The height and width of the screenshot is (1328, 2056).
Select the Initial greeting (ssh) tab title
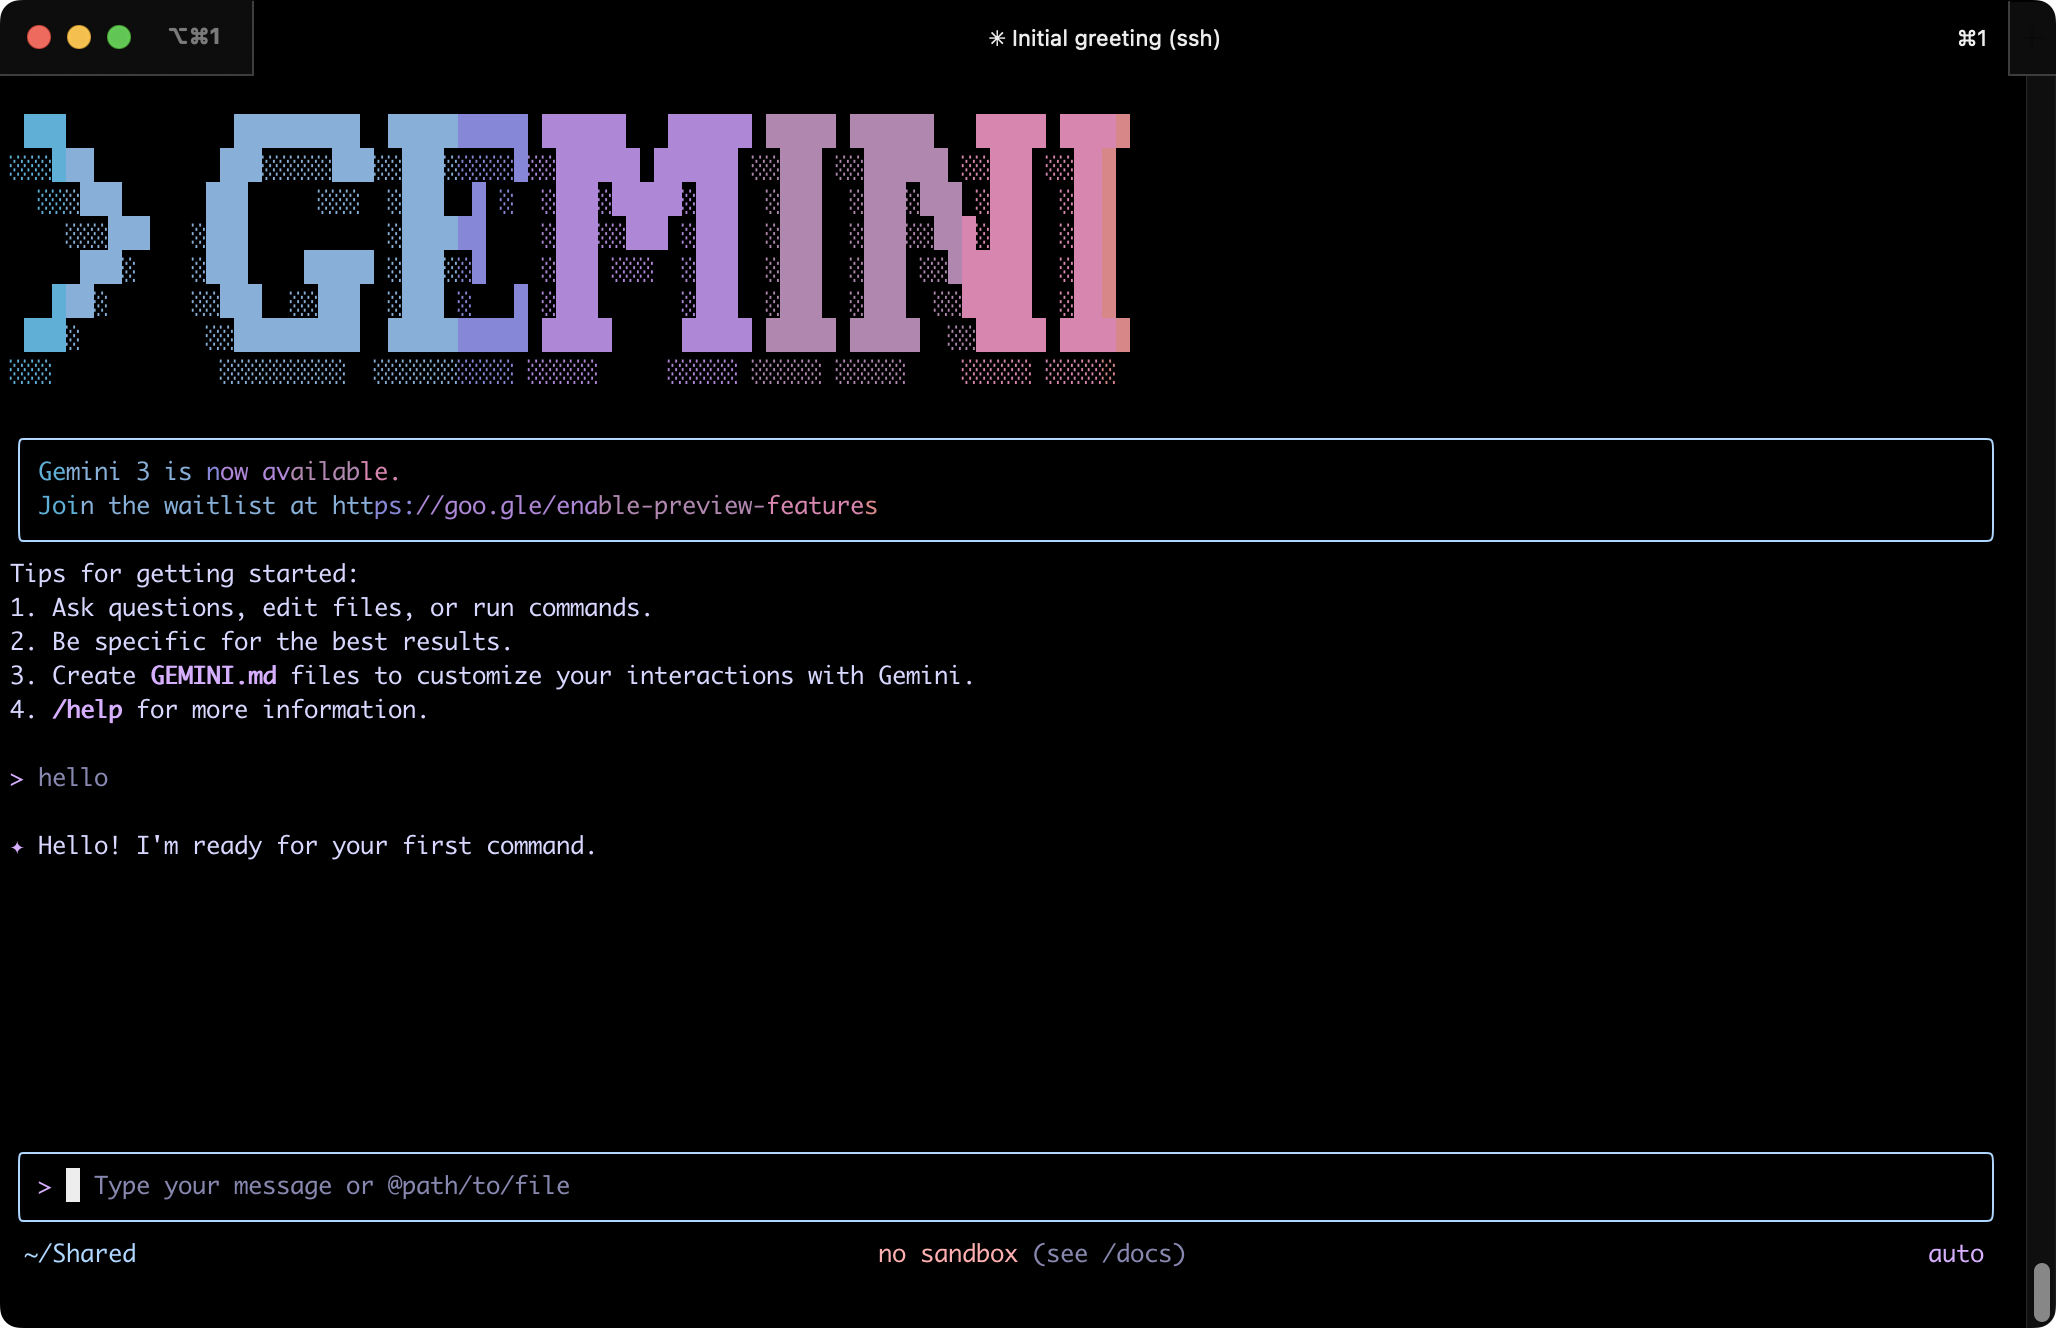click(1115, 38)
